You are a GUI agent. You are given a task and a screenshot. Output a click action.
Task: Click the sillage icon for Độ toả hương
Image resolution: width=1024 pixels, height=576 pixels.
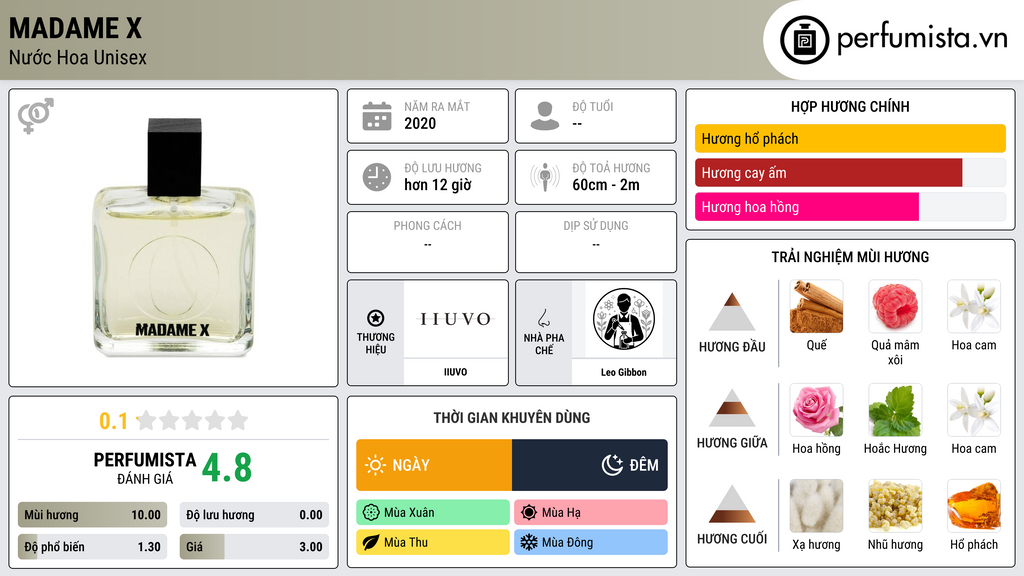[x=545, y=177]
